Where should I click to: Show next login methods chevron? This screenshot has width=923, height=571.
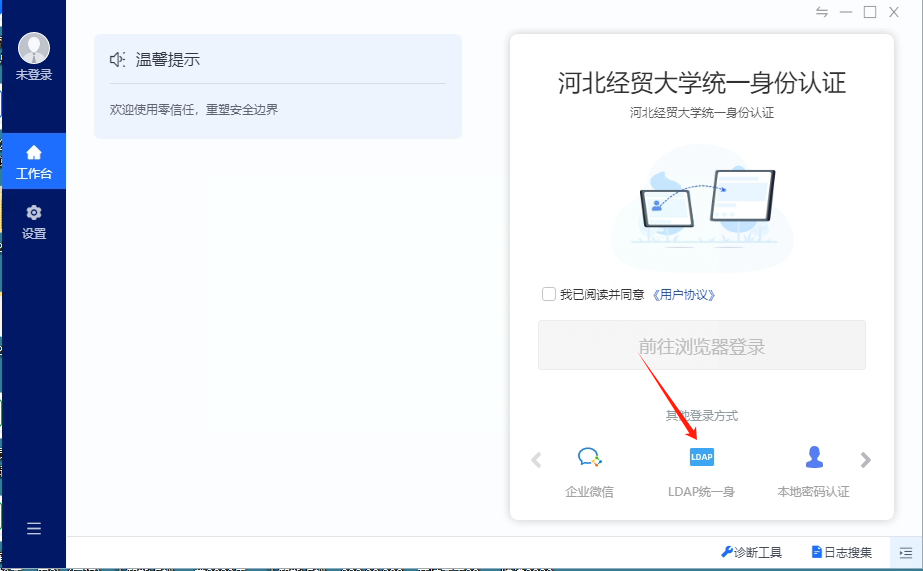865,460
